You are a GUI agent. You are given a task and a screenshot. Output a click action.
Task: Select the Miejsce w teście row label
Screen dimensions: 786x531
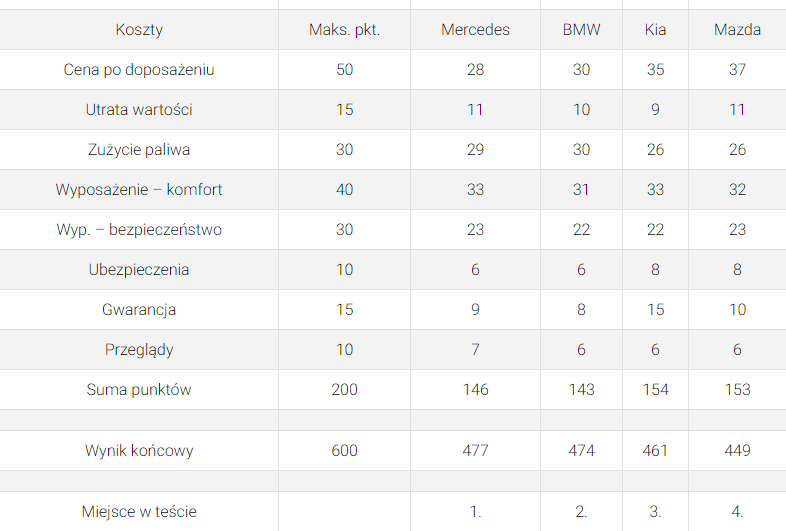[139, 512]
